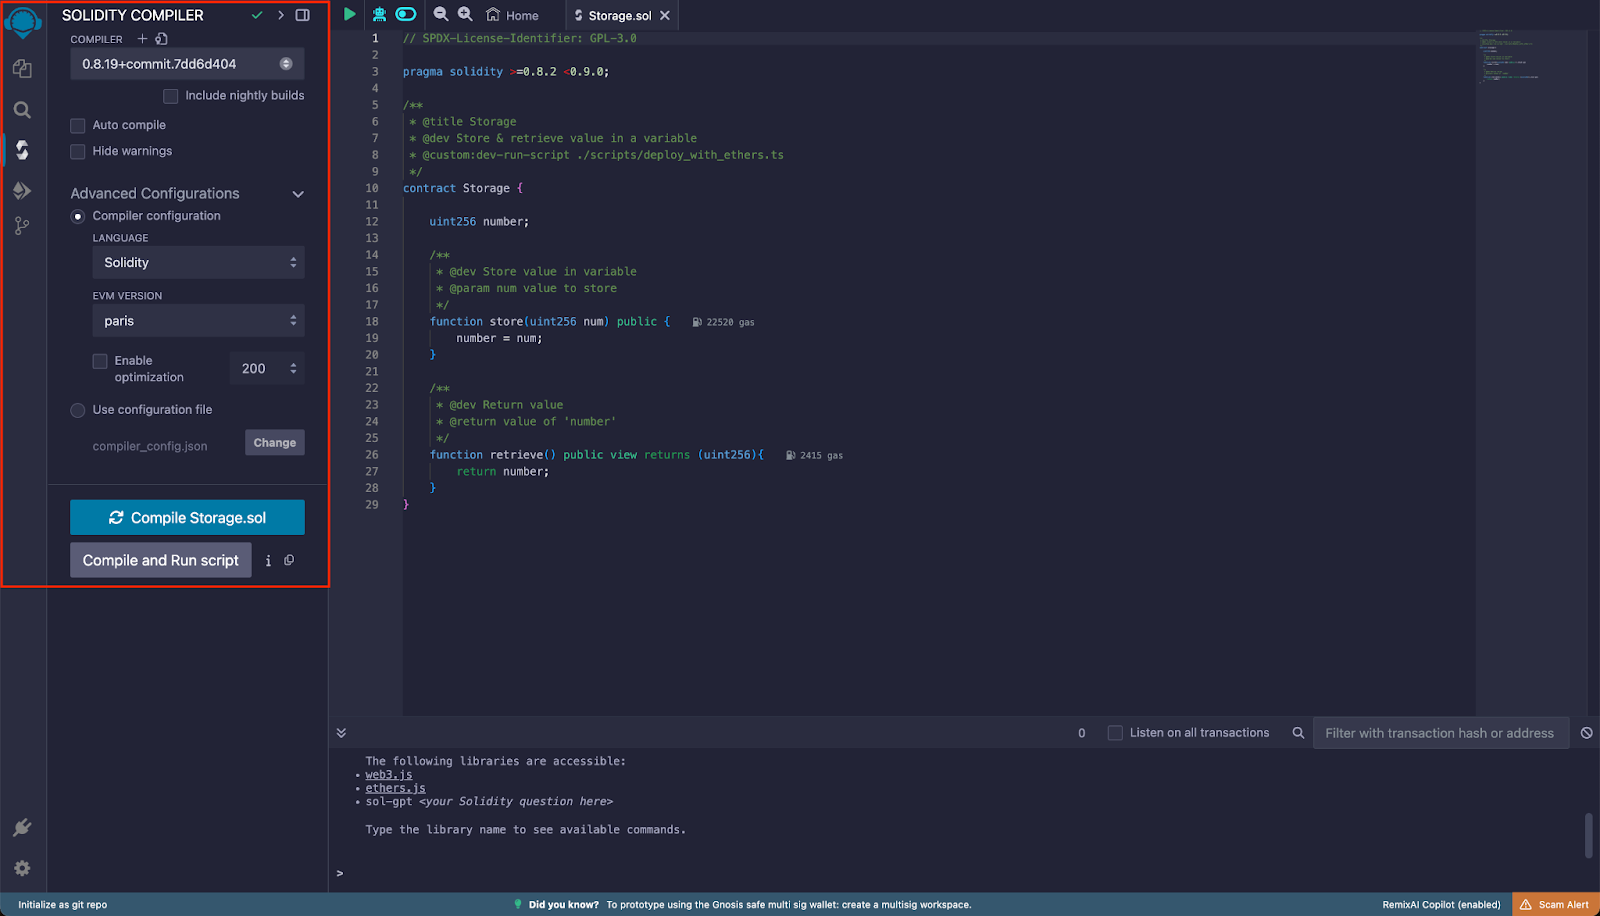Click the green Run script icon

(x=349, y=14)
